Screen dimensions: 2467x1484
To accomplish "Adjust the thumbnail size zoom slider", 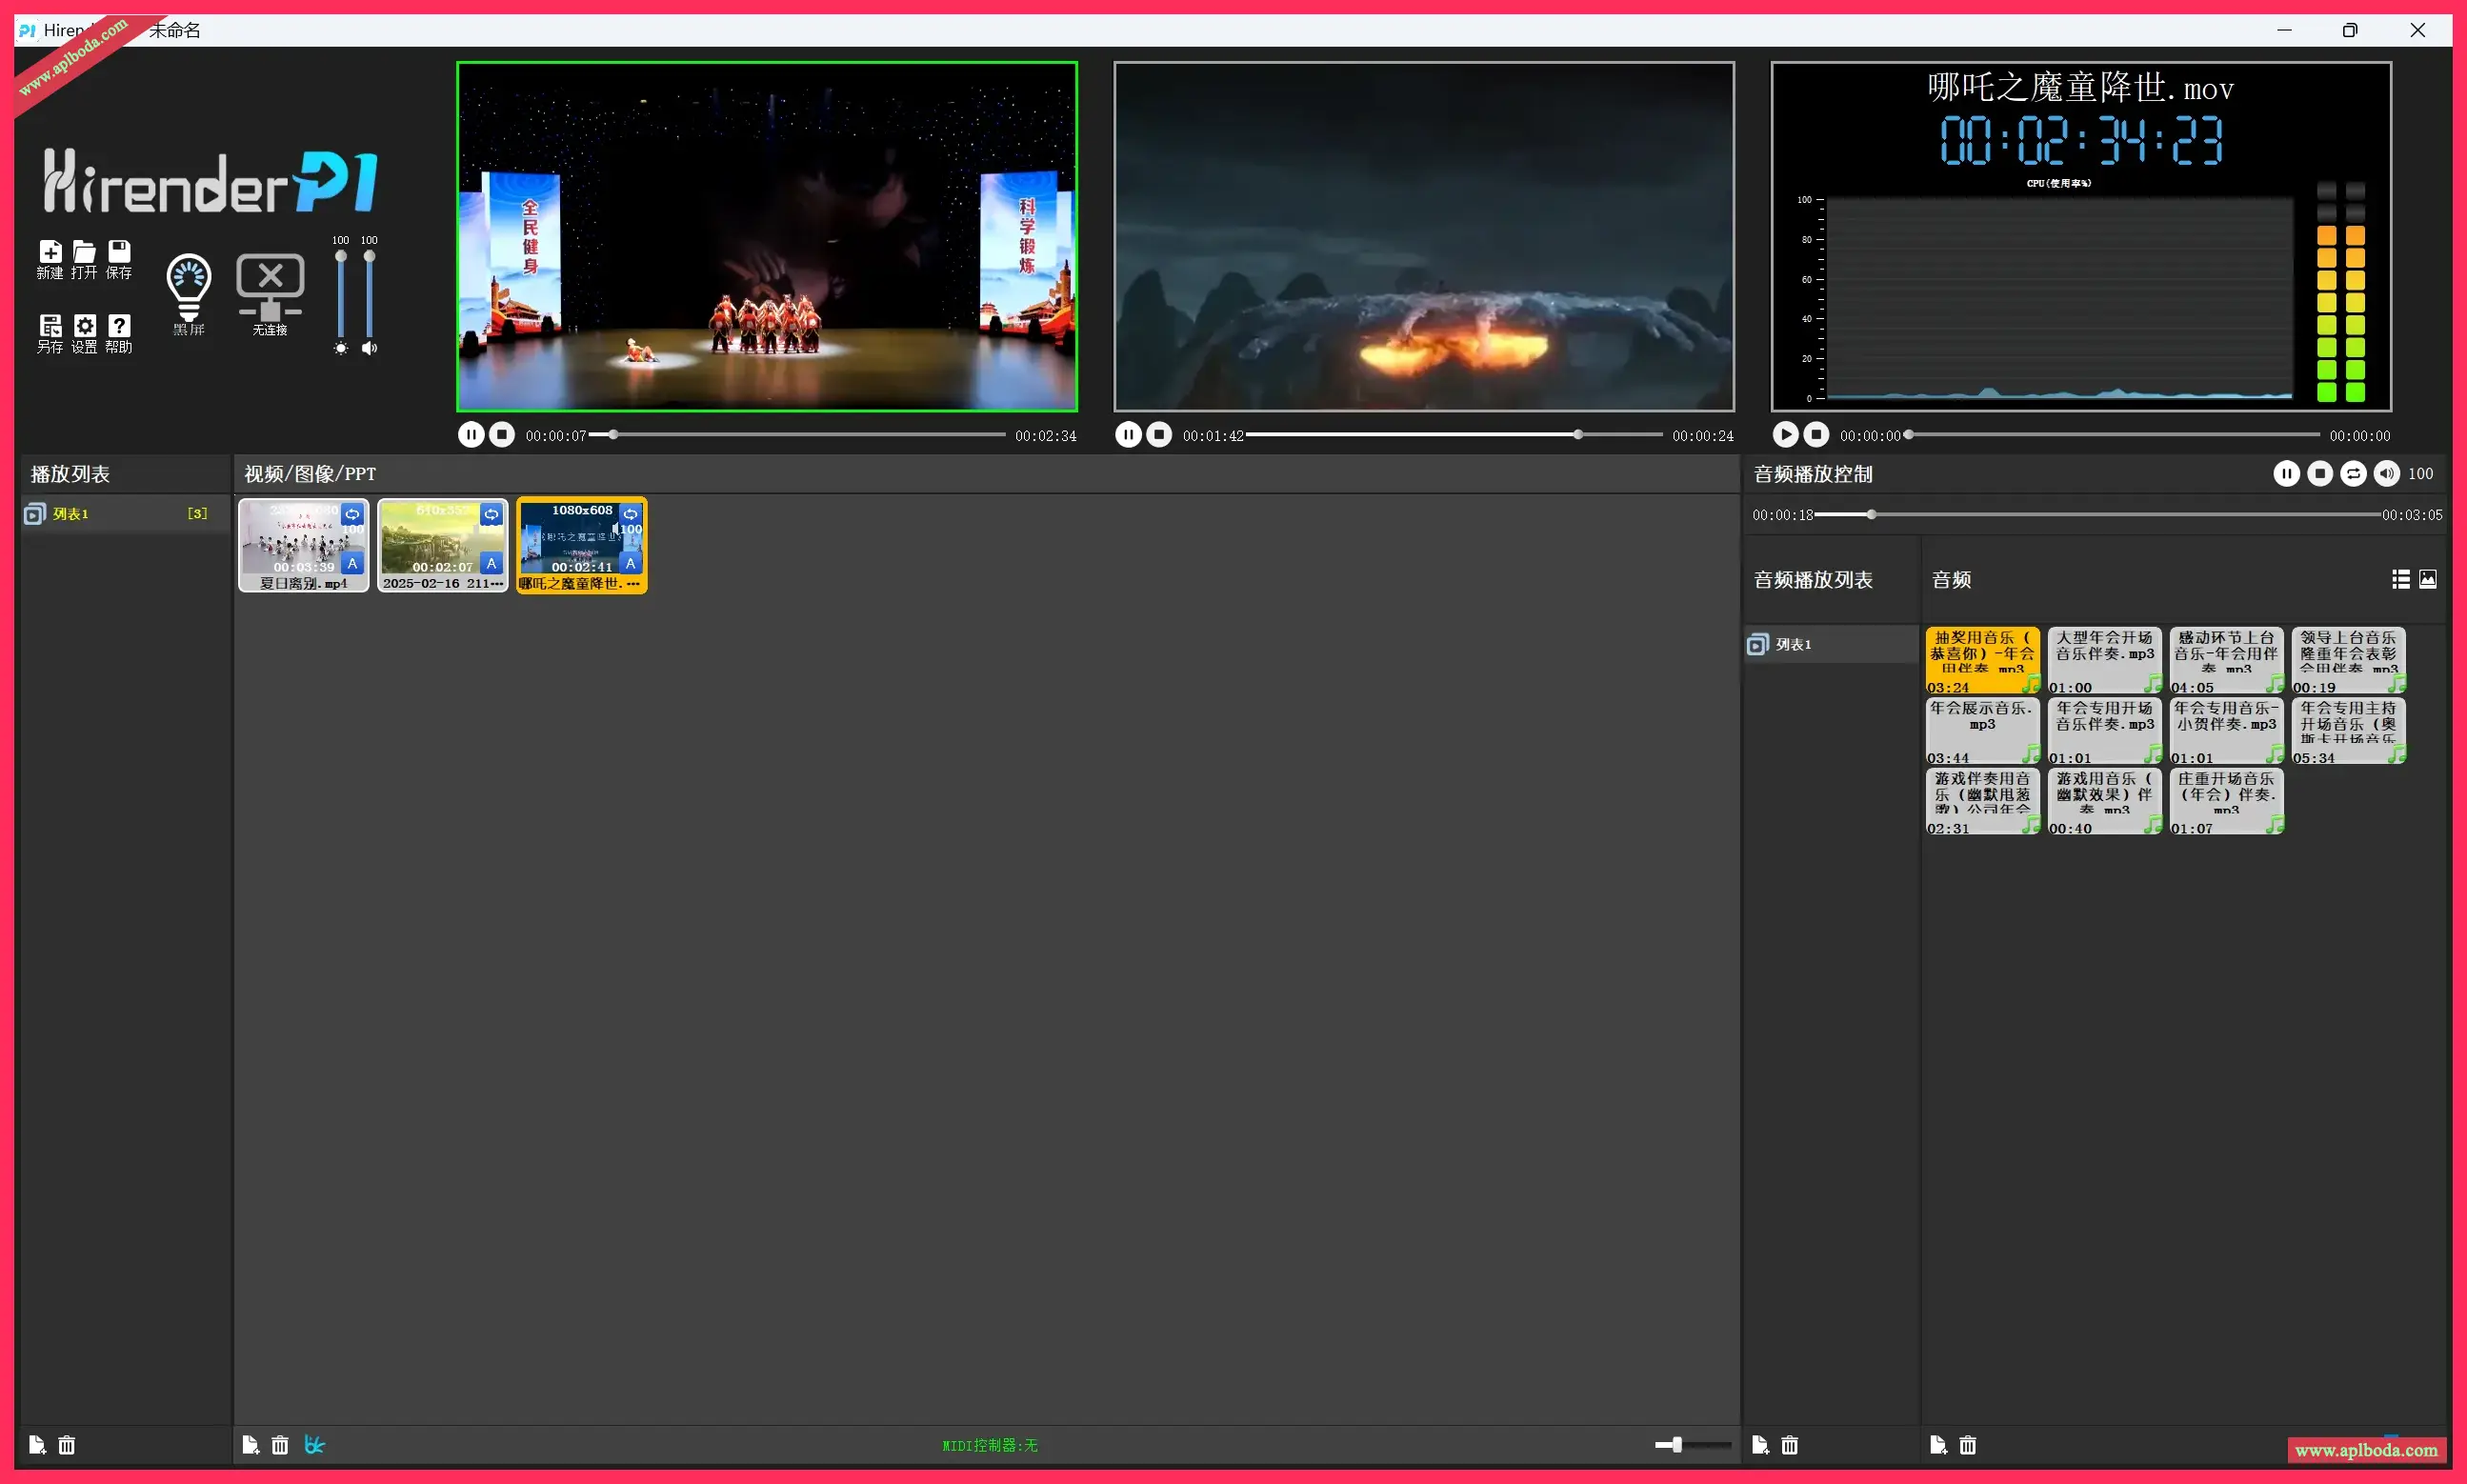I will tap(1693, 1445).
